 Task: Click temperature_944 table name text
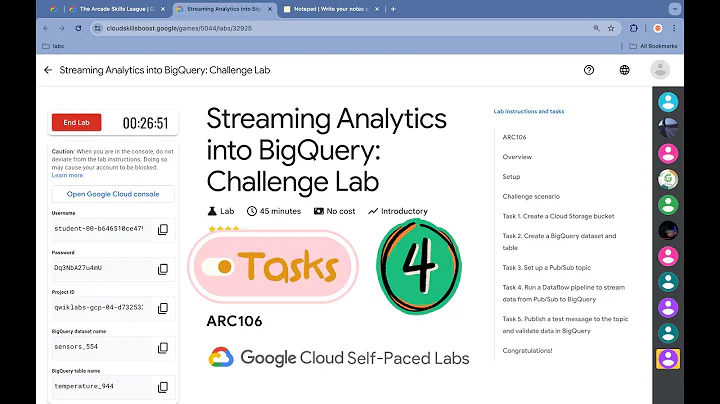pyautogui.click(x=84, y=386)
